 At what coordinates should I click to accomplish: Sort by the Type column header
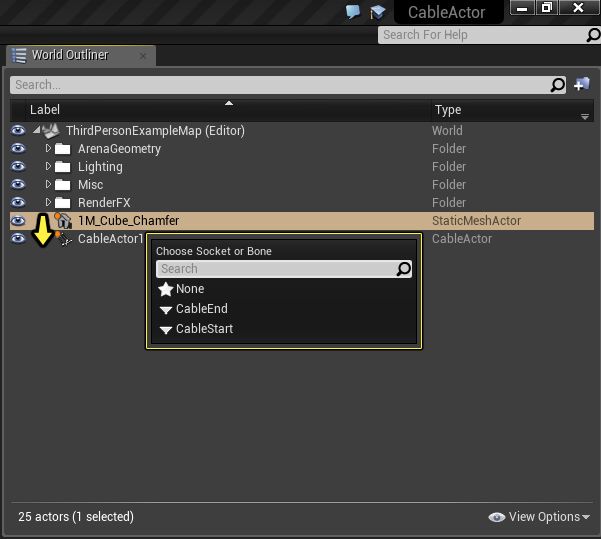pyautogui.click(x=447, y=110)
